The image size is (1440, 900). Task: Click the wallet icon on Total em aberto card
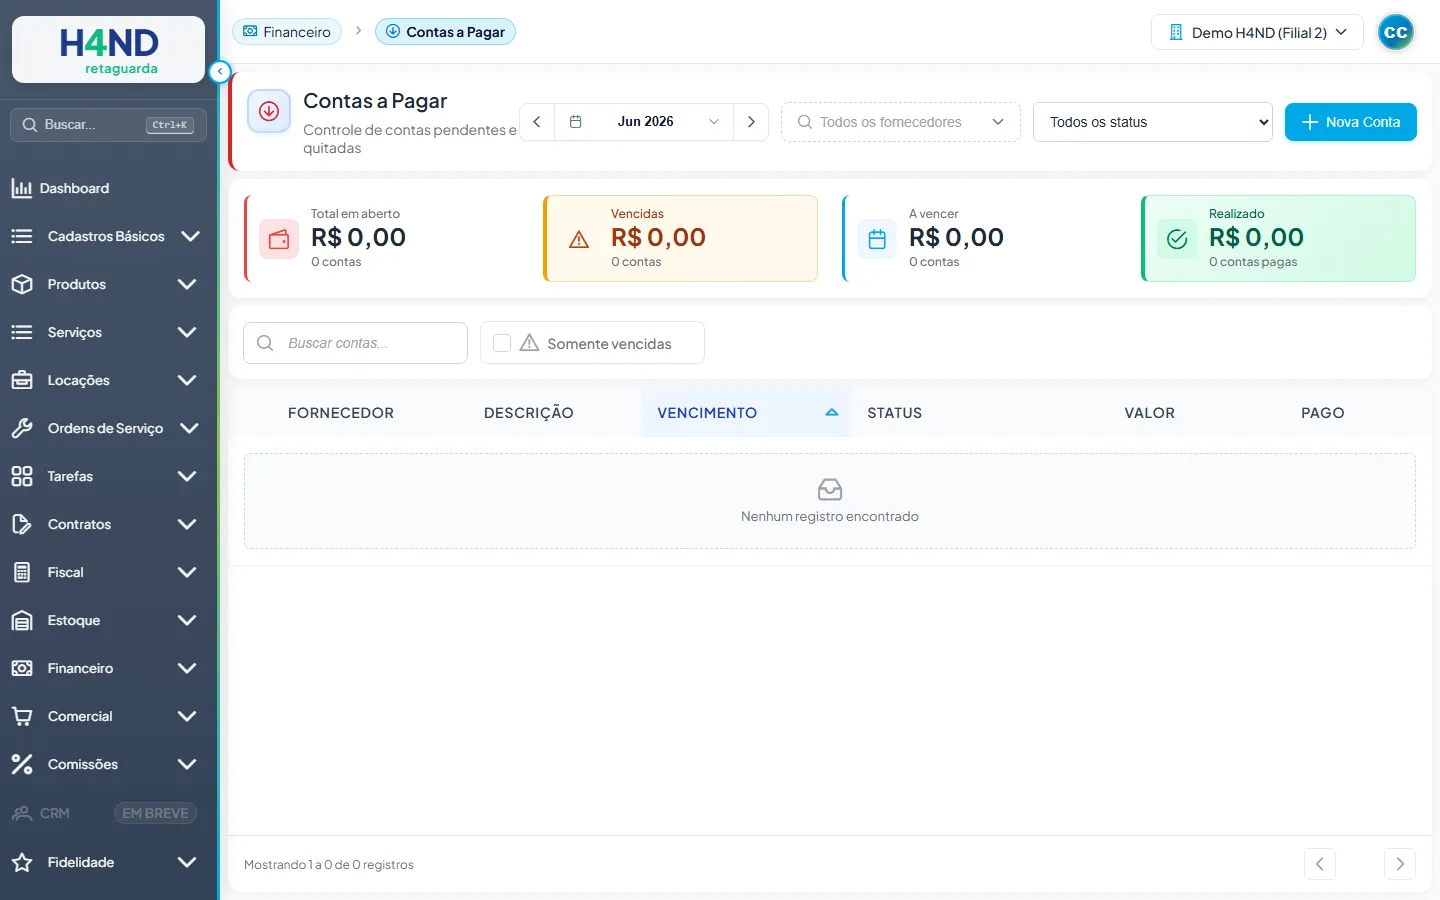pos(279,239)
